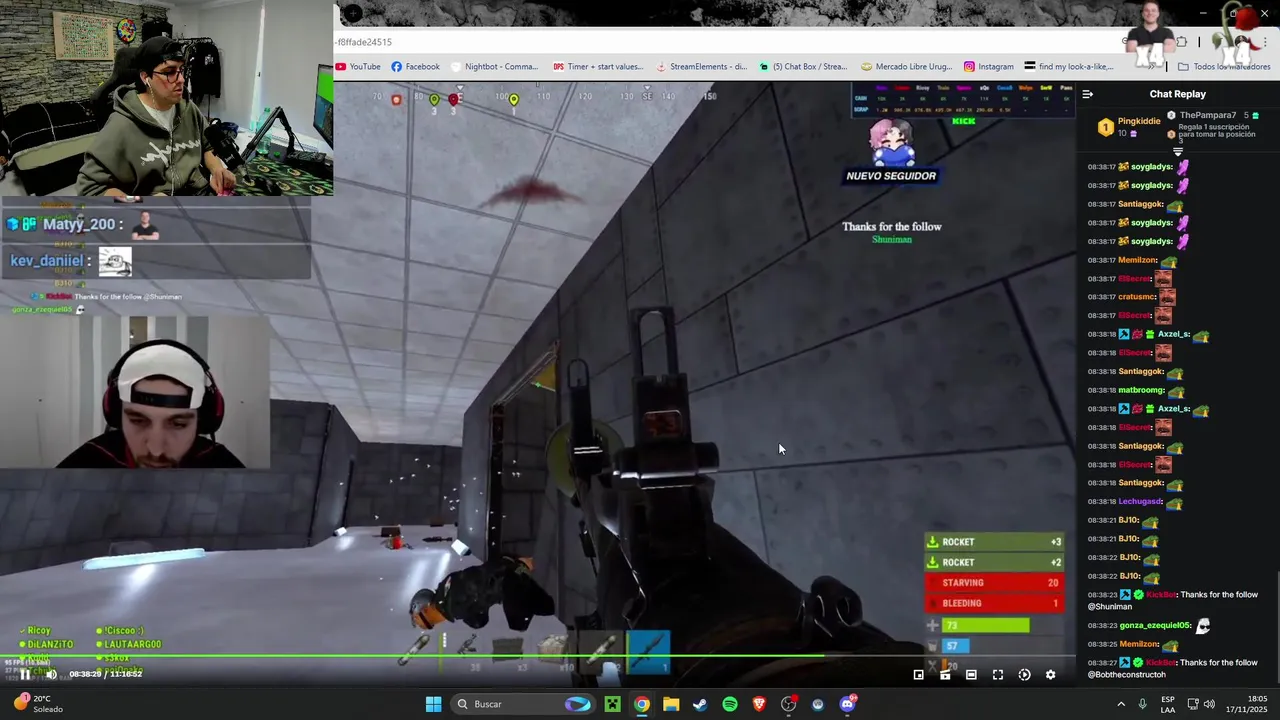Open the browser extensions puzzle icon

(x=1182, y=42)
